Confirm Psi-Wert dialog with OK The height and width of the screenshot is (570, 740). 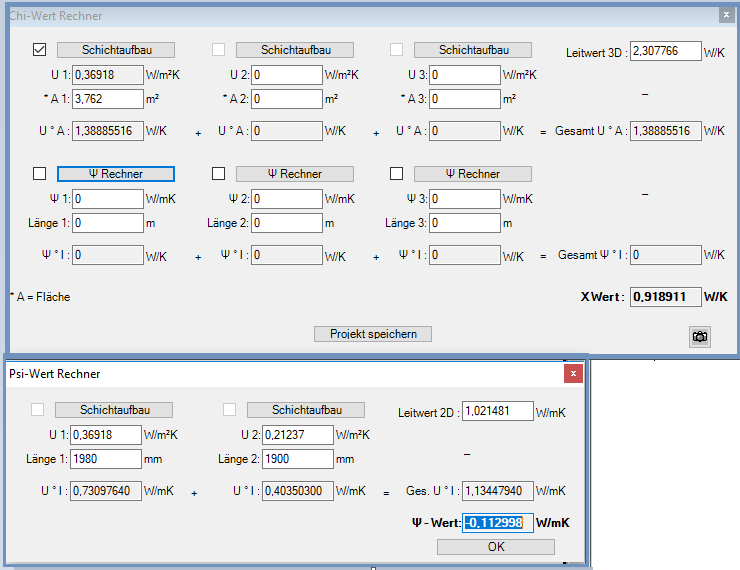(495, 547)
